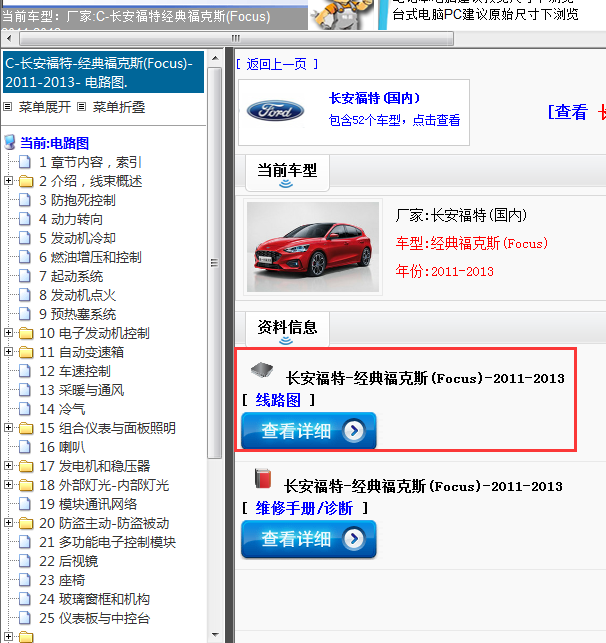Click the folder icon for 18 外部灯光-内部灯光

[26, 485]
